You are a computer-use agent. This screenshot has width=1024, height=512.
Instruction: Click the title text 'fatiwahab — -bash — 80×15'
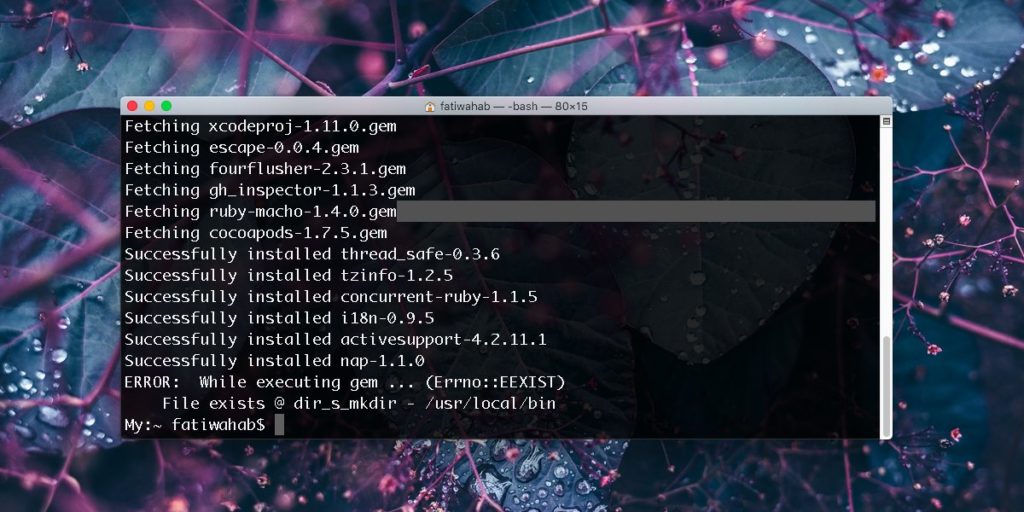[514, 106]
